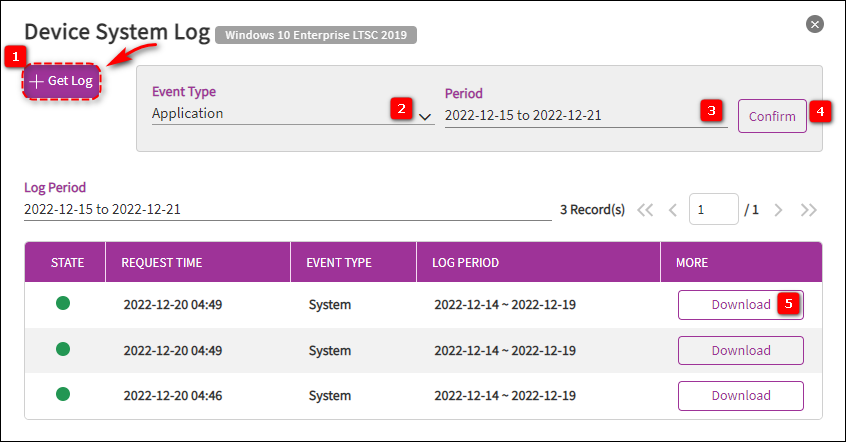
Task: Click the Period date range field
Action: pos(570,115)
